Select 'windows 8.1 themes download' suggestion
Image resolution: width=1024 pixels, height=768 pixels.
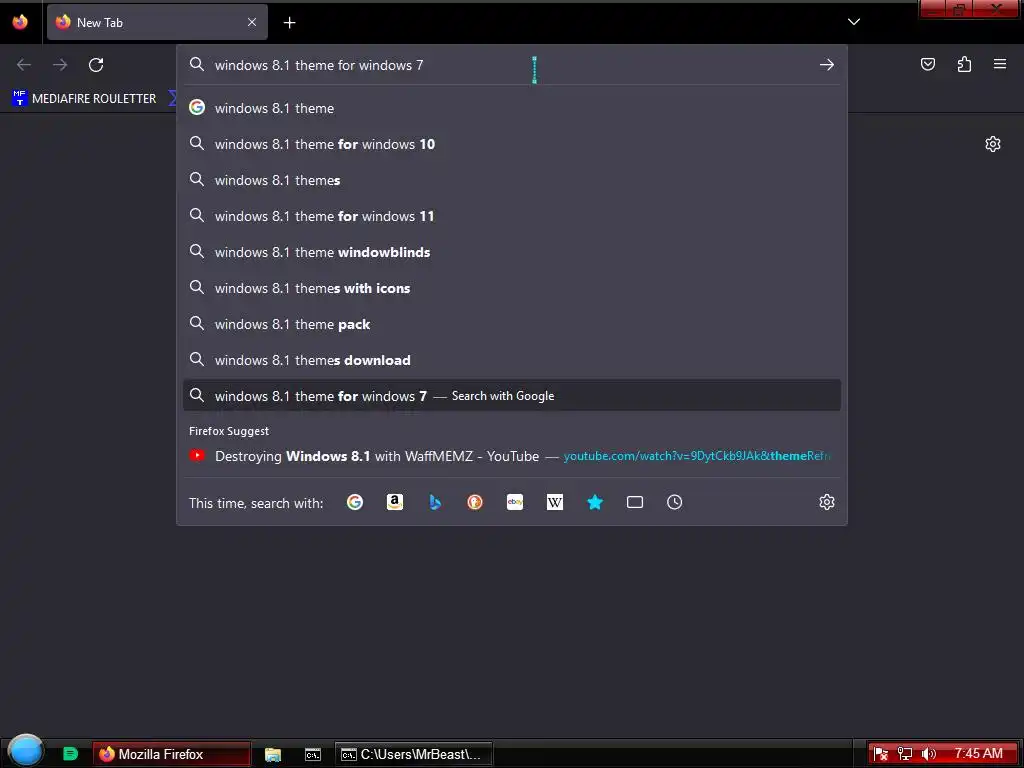(512, 360)
